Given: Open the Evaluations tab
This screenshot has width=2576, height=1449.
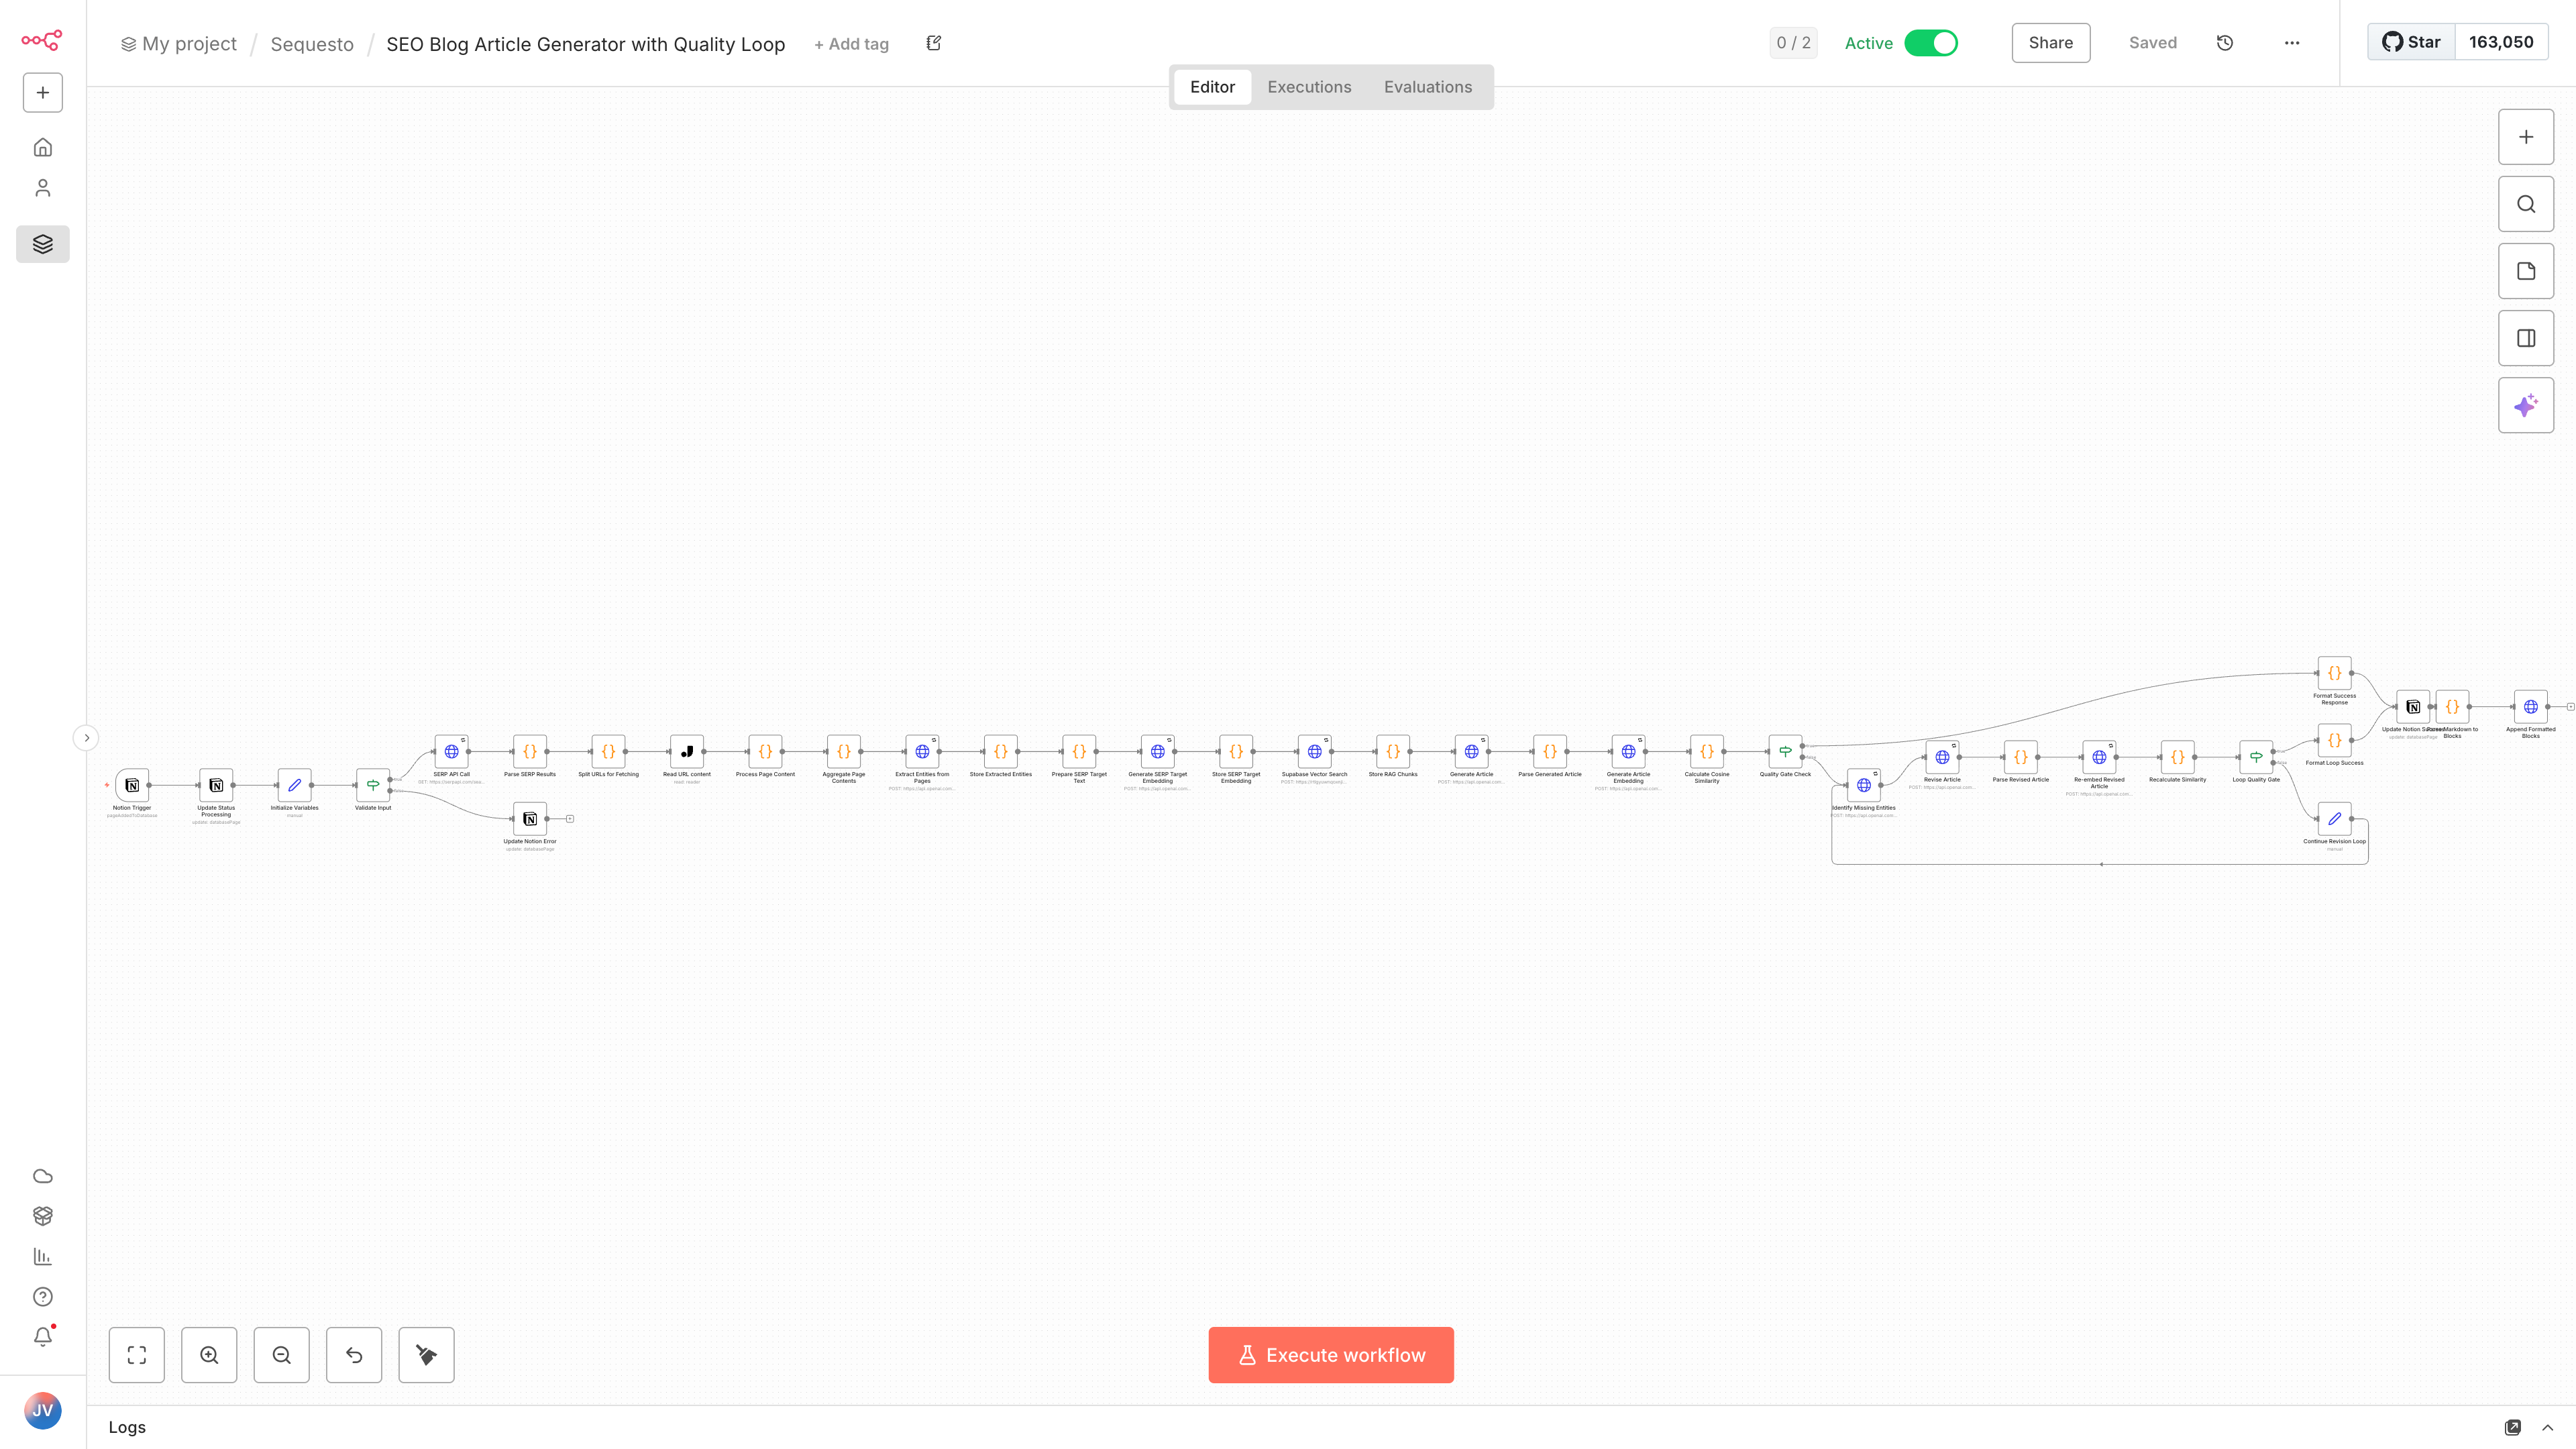Looking at the screenshot, I should point(1427,87).
